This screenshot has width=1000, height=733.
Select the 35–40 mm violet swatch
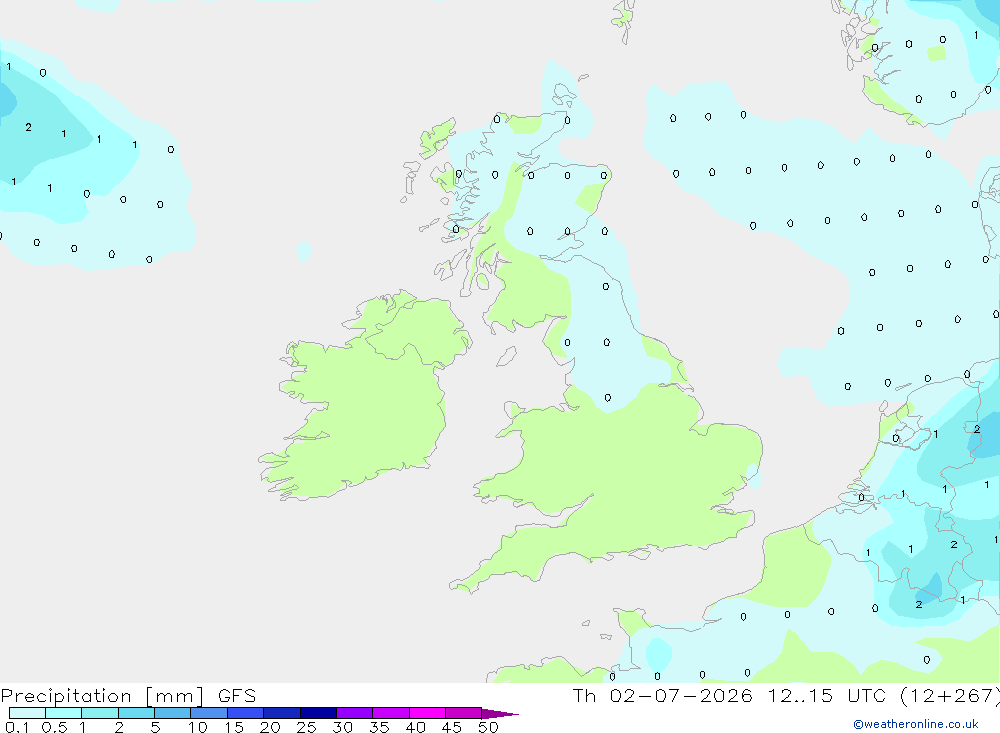click(390, 713)
